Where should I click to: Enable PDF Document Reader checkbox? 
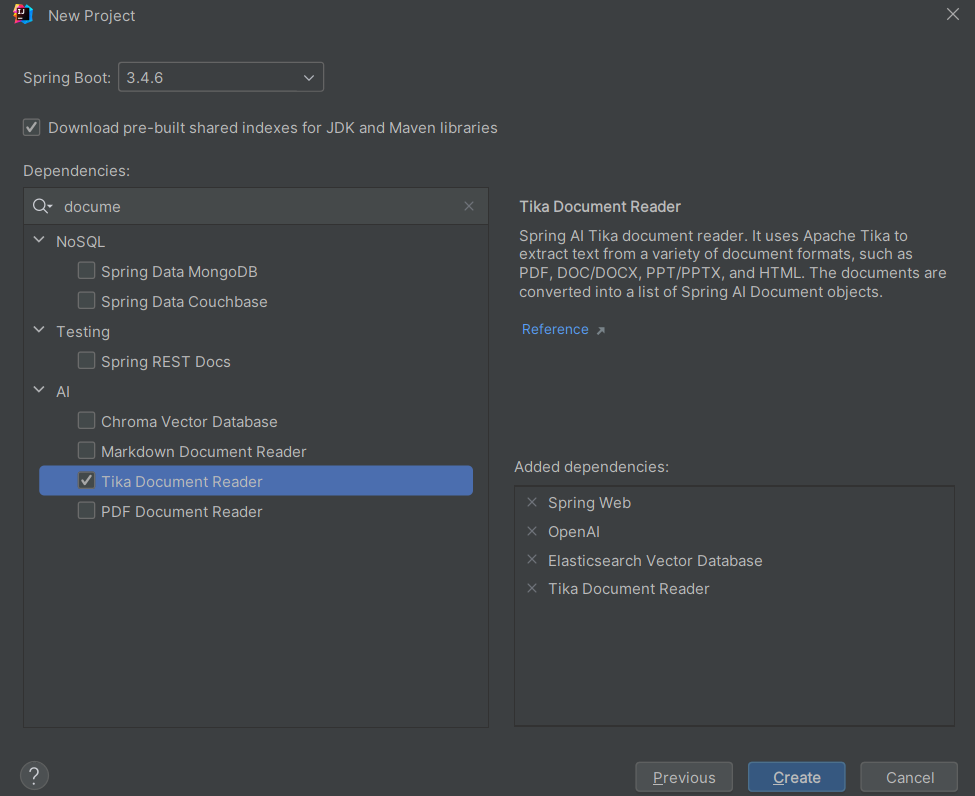[x=86, y=511]
